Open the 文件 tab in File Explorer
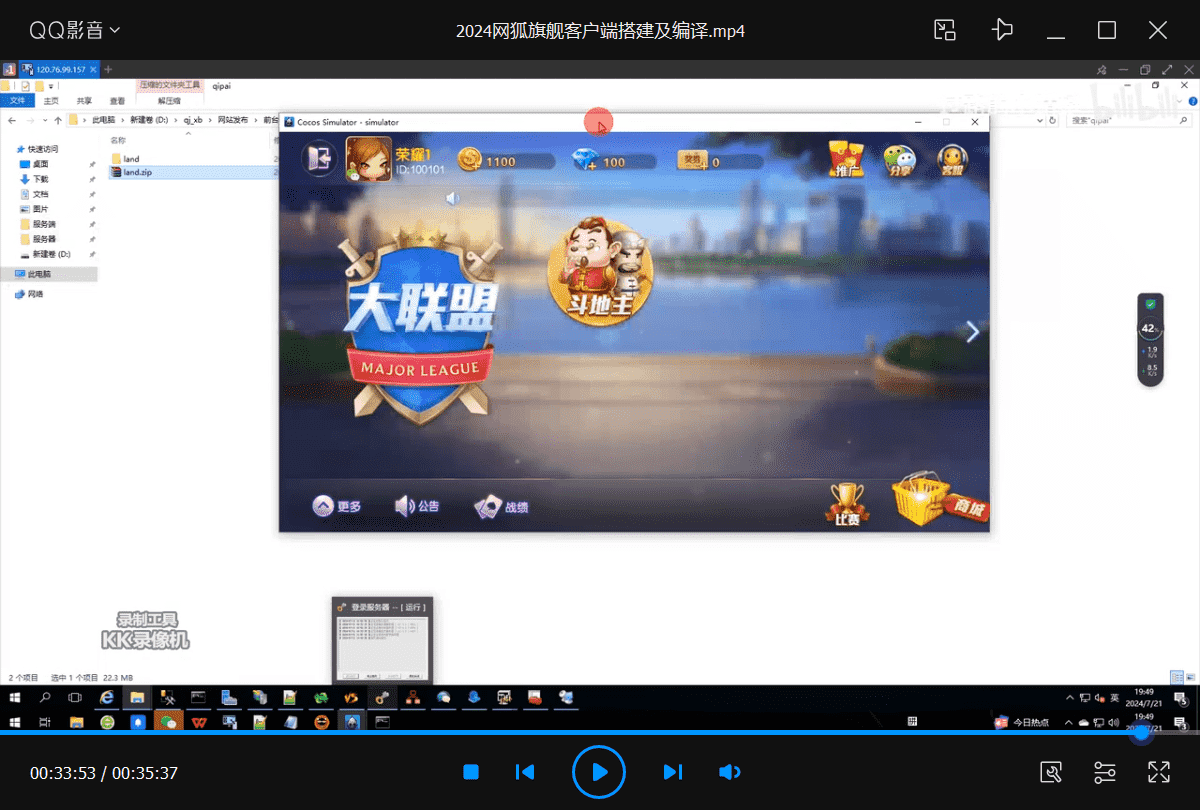1200x810 pixels. [17, 101]
